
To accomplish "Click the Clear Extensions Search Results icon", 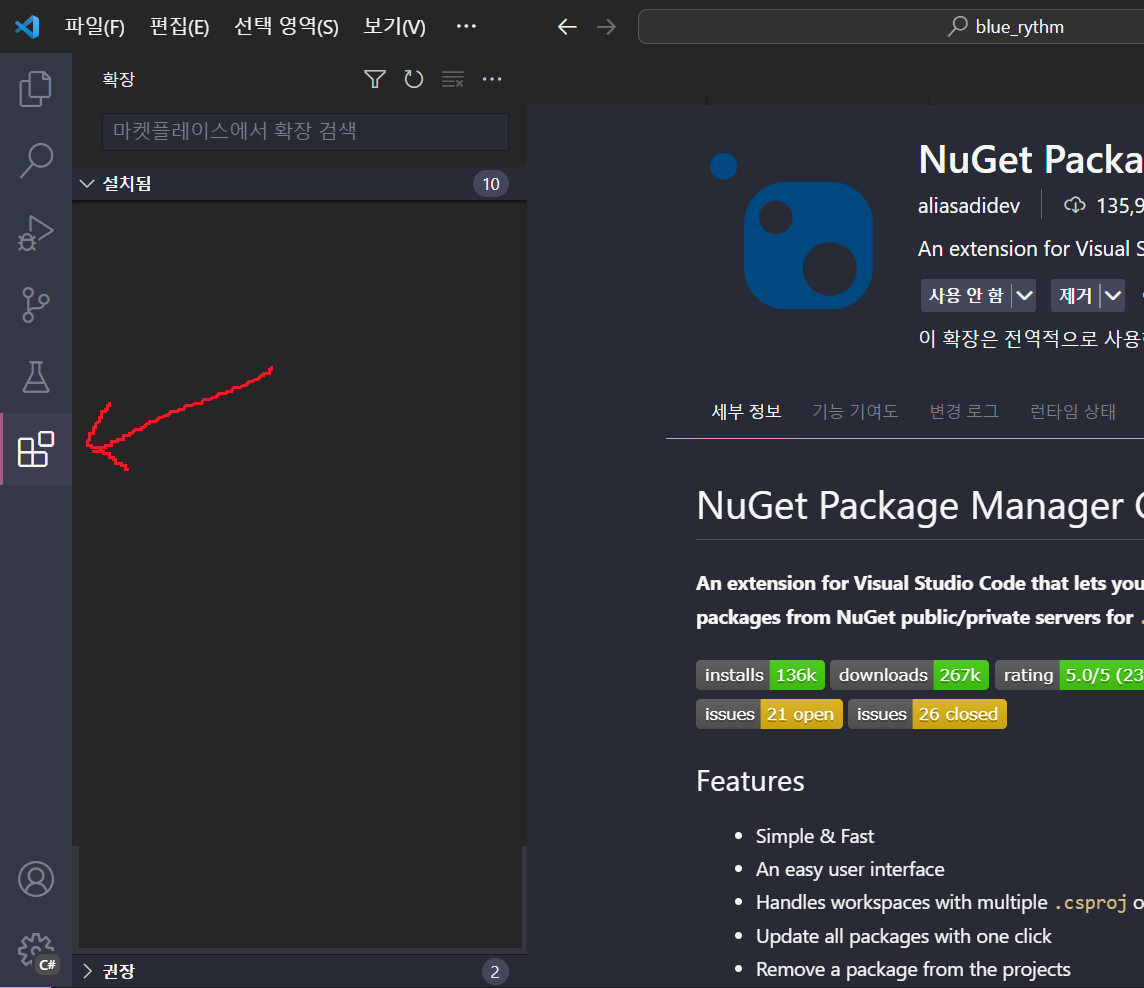I will [453, 78].
